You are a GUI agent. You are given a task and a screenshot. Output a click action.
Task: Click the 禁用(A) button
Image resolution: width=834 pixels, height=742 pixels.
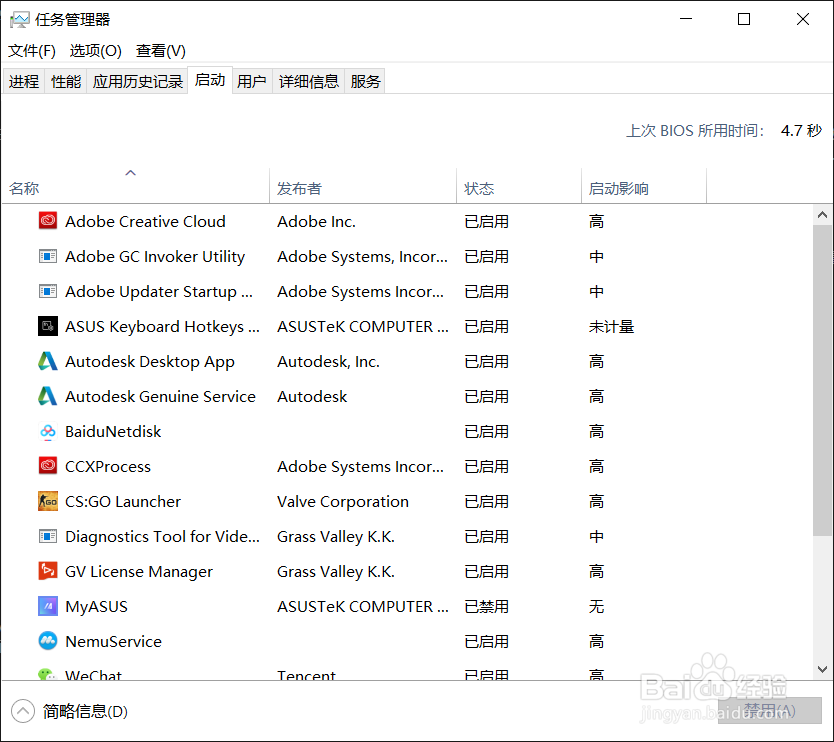click(x=770, y=711)
